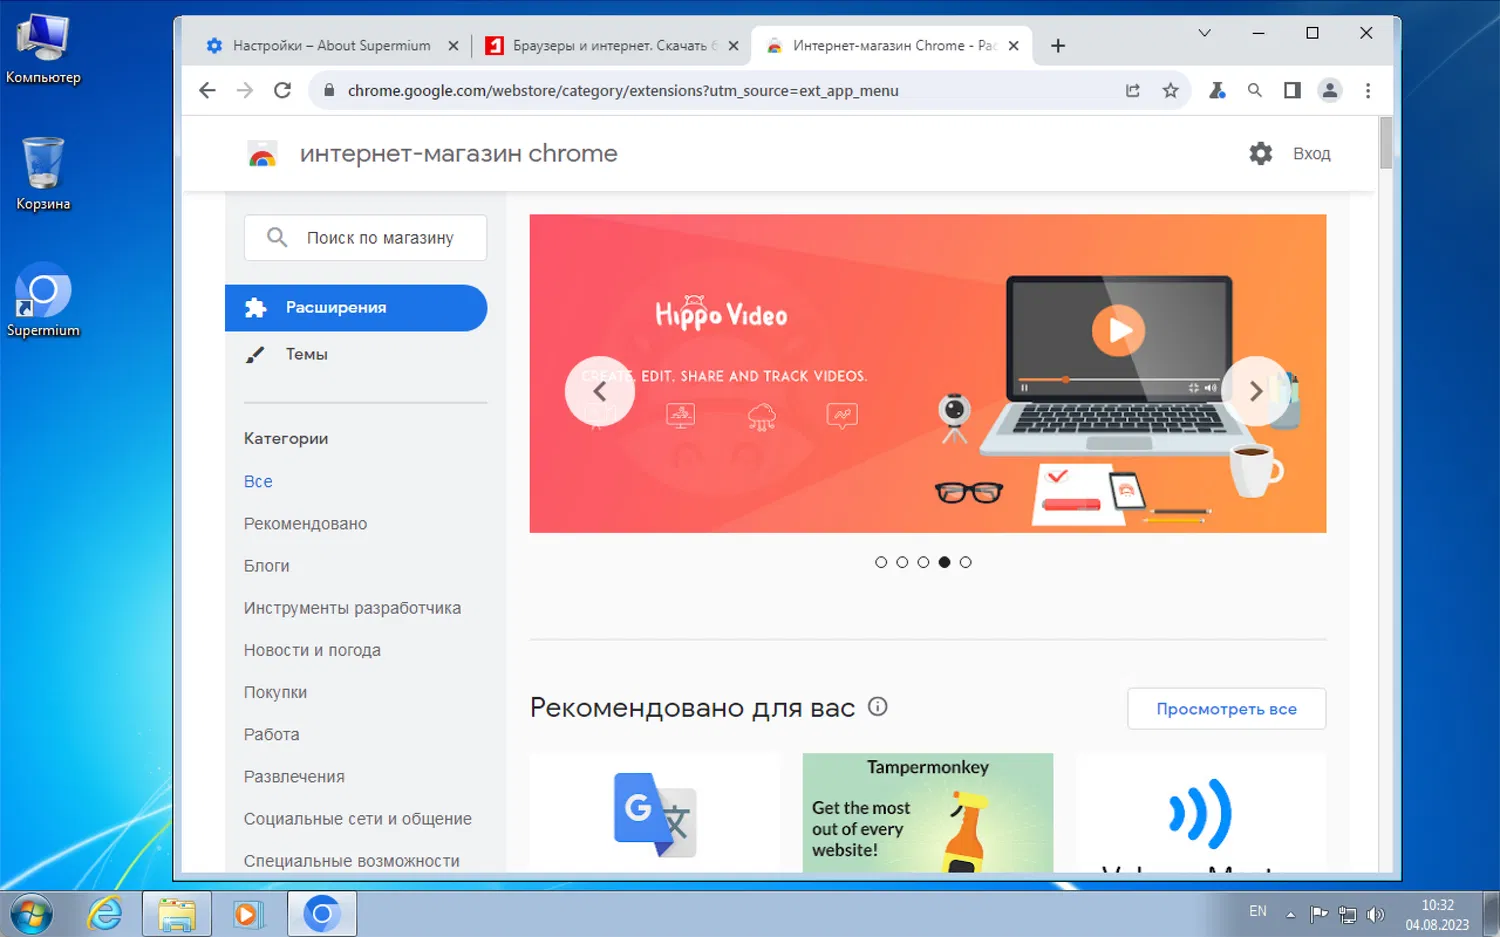
Task: Open the tab search dropdown arrow
Action: pos(1204,33)
